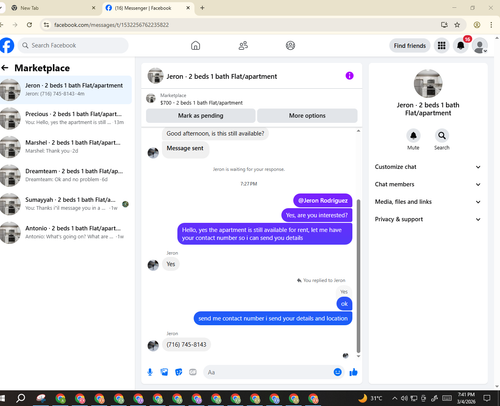Image resolution: width=500 pixels, height=406 pixels.
Task: Close the New Tab browser tab
Action: pos(93,8)
